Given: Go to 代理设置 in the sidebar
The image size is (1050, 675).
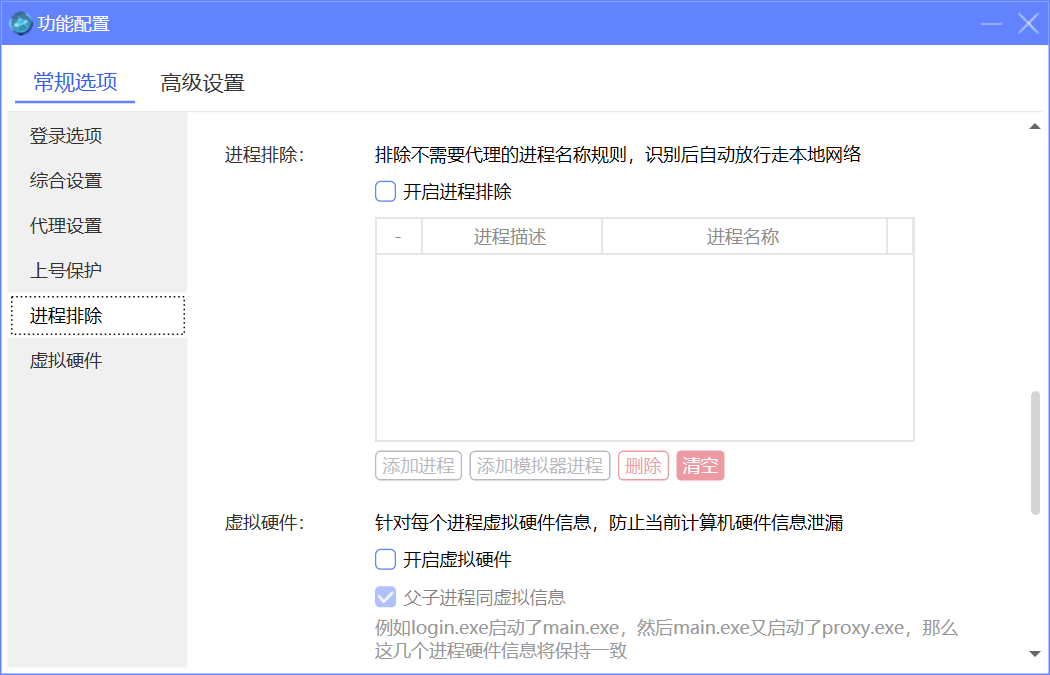Looking at the screenshot, I should pos(66,226).
